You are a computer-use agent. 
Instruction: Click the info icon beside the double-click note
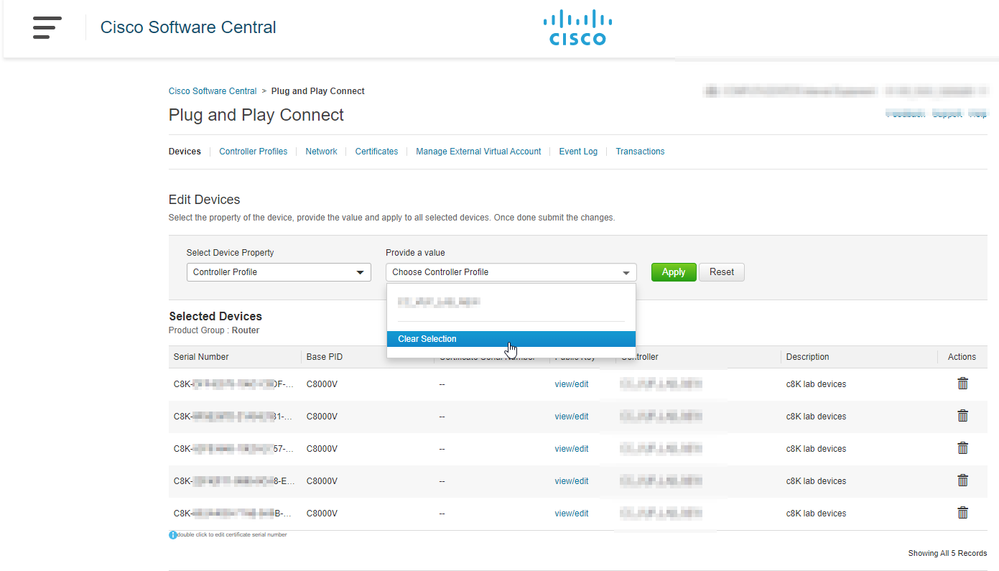click(173, 535)
